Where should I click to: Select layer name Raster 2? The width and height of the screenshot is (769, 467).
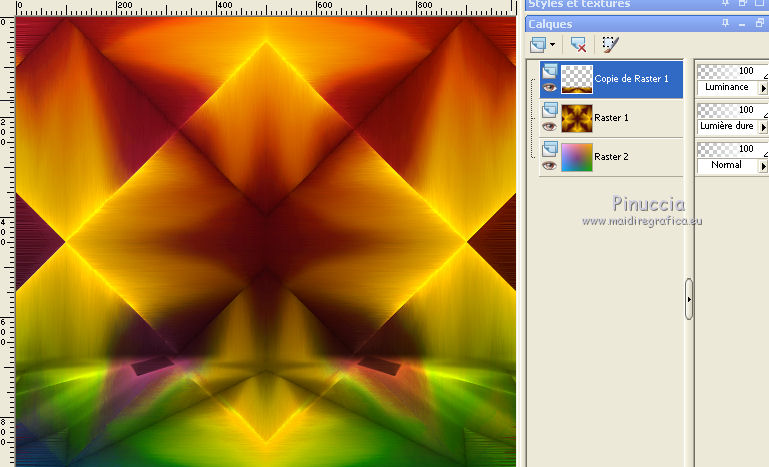(611, 156)
